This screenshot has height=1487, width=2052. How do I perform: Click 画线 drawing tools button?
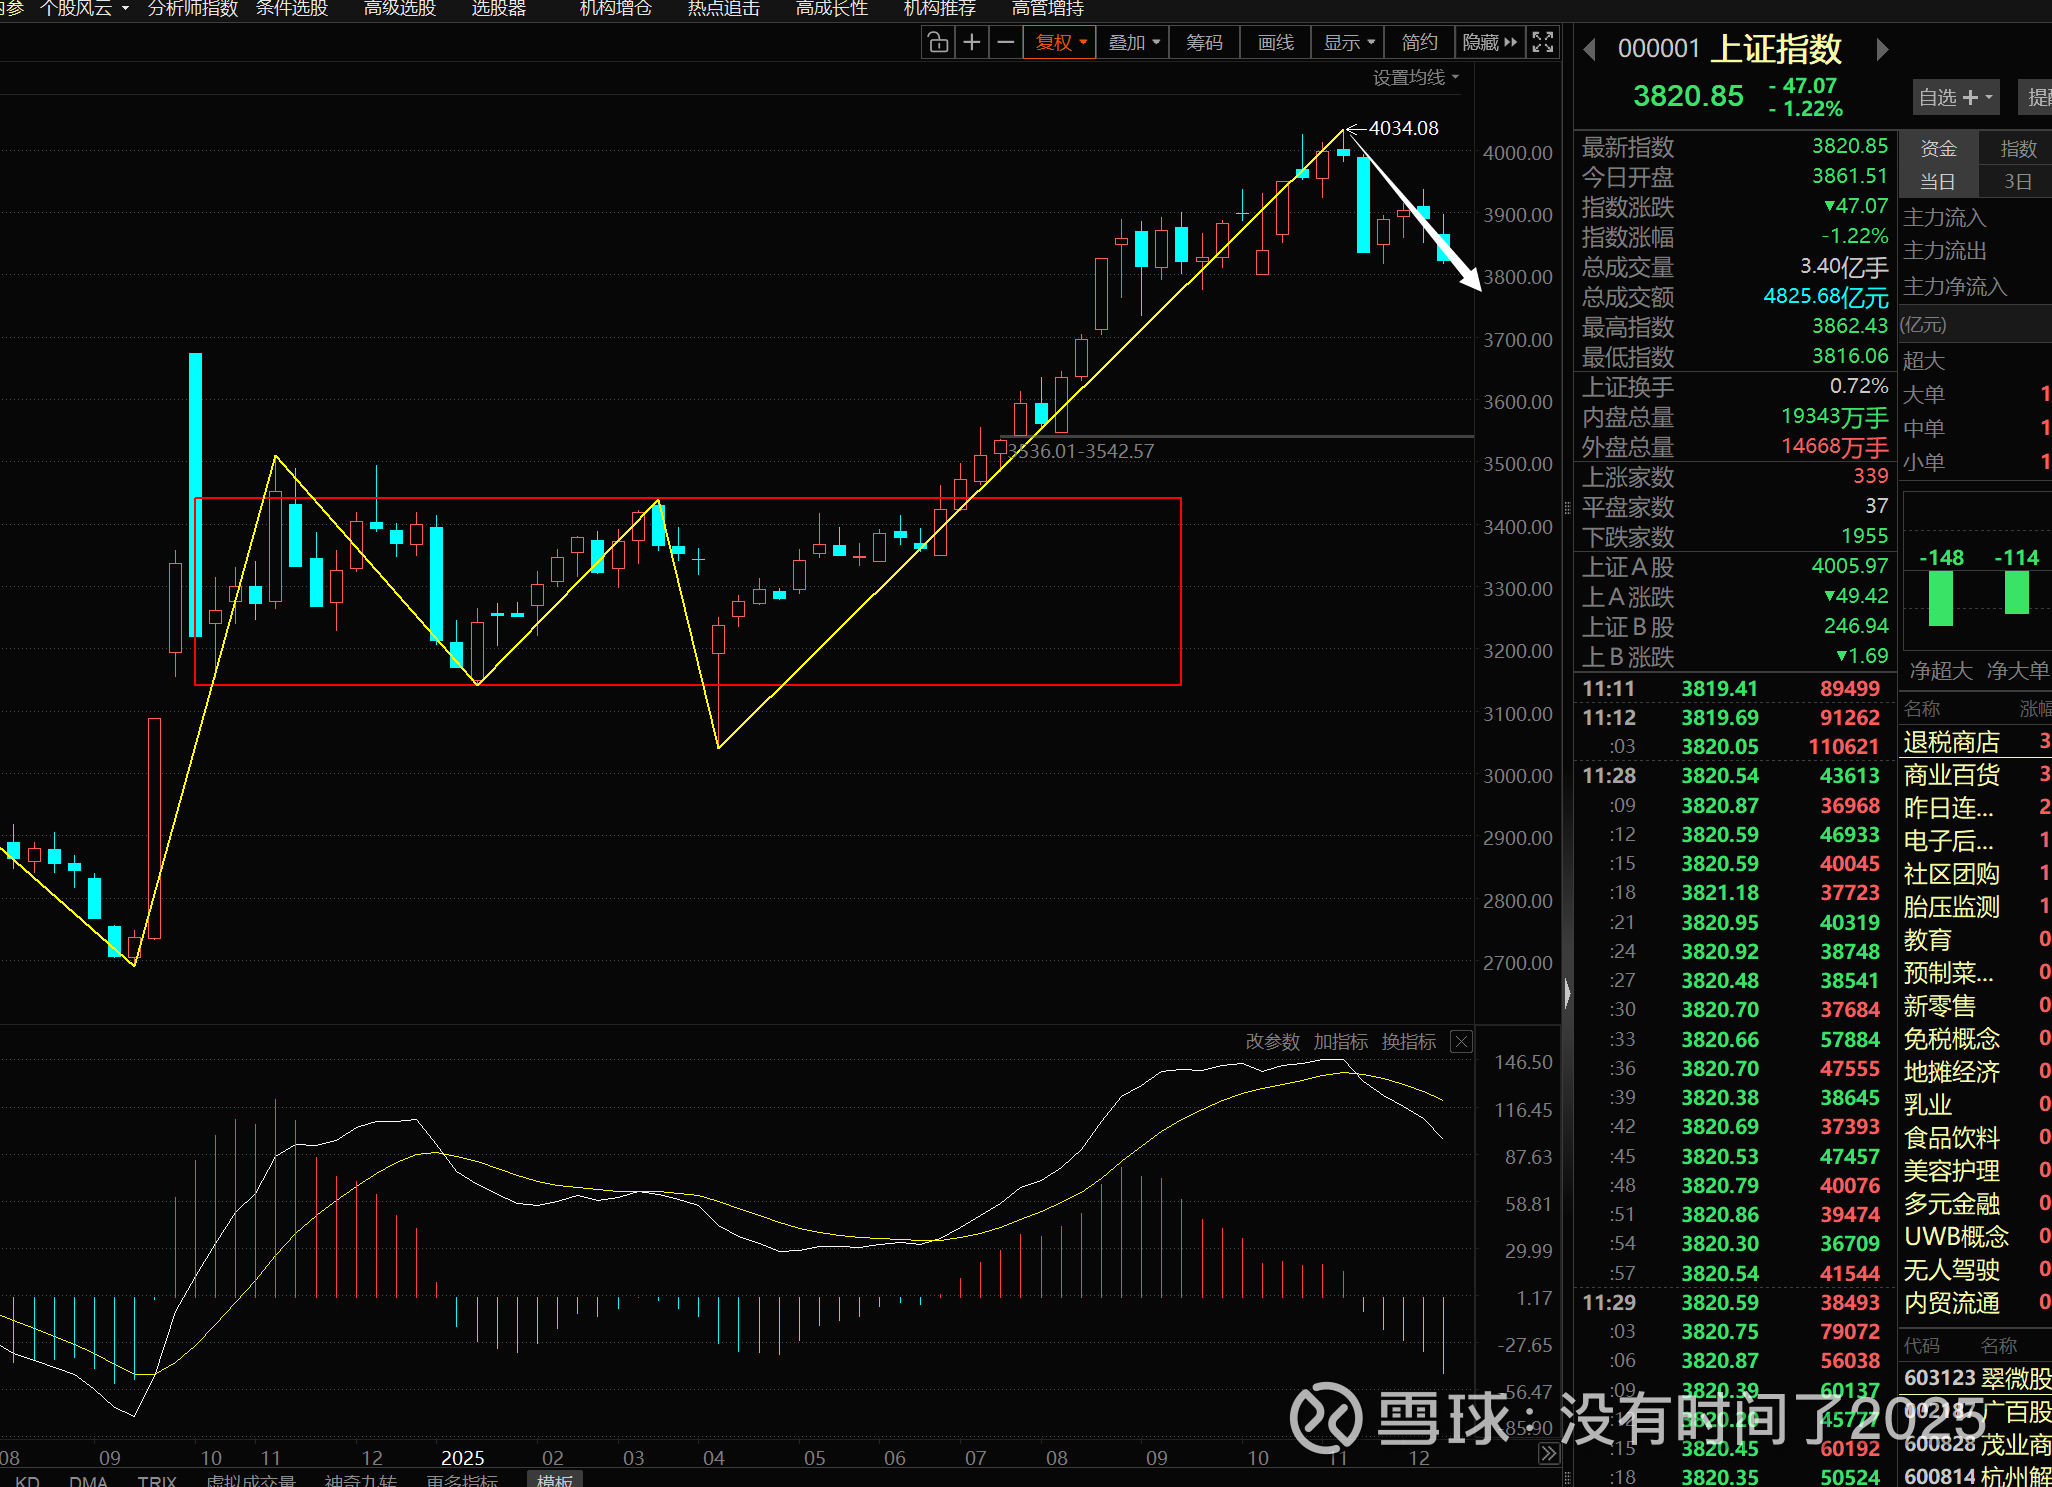(1275, 43)
